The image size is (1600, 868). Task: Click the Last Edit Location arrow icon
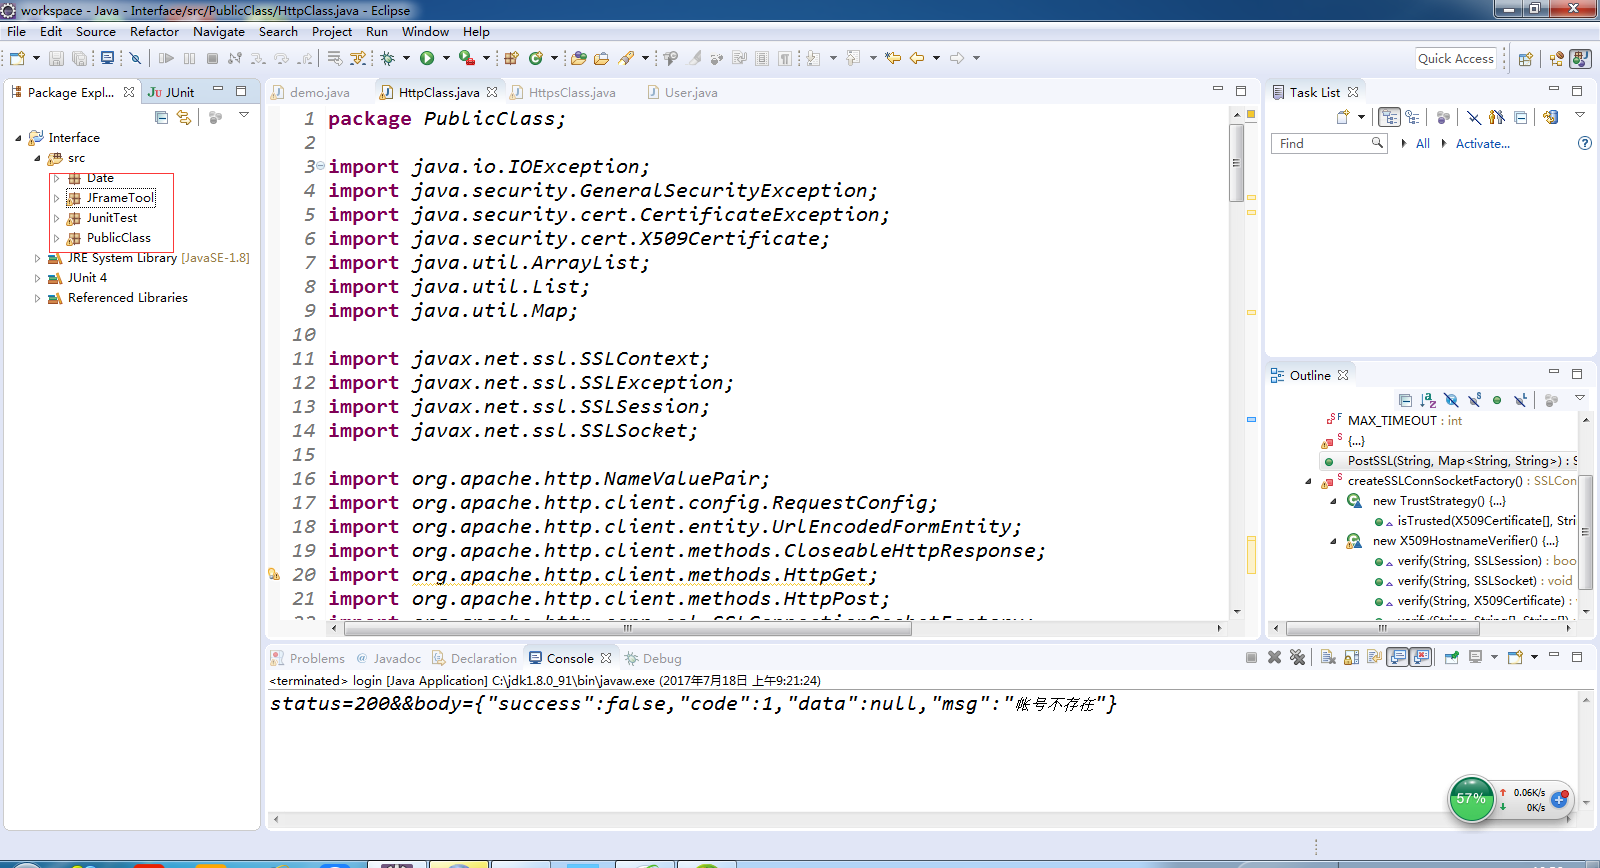(893, 58)
